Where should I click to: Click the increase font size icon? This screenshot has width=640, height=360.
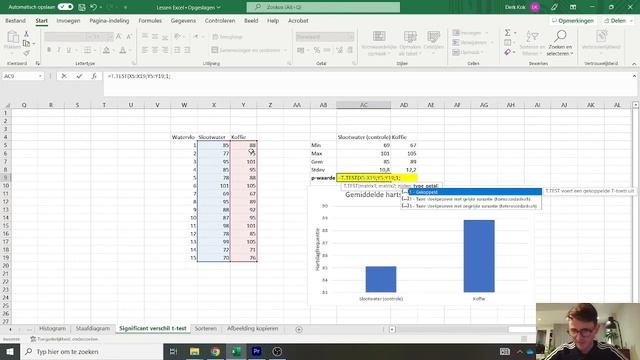(119, 37)
